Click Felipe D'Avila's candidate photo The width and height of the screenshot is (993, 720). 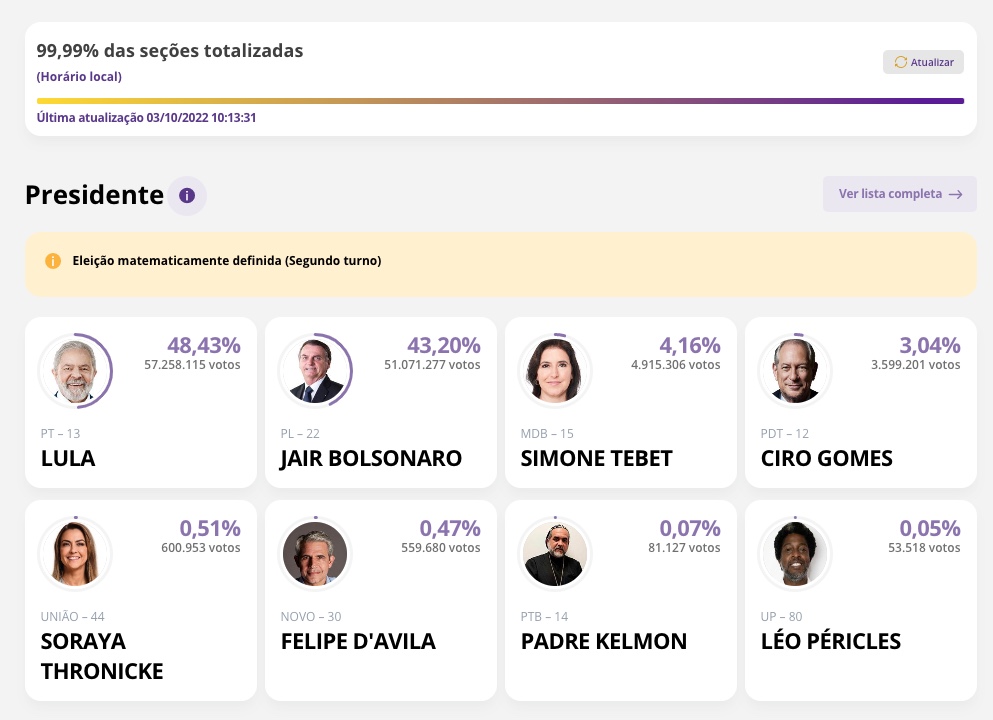pyautogui.click(x=315, y=553)
